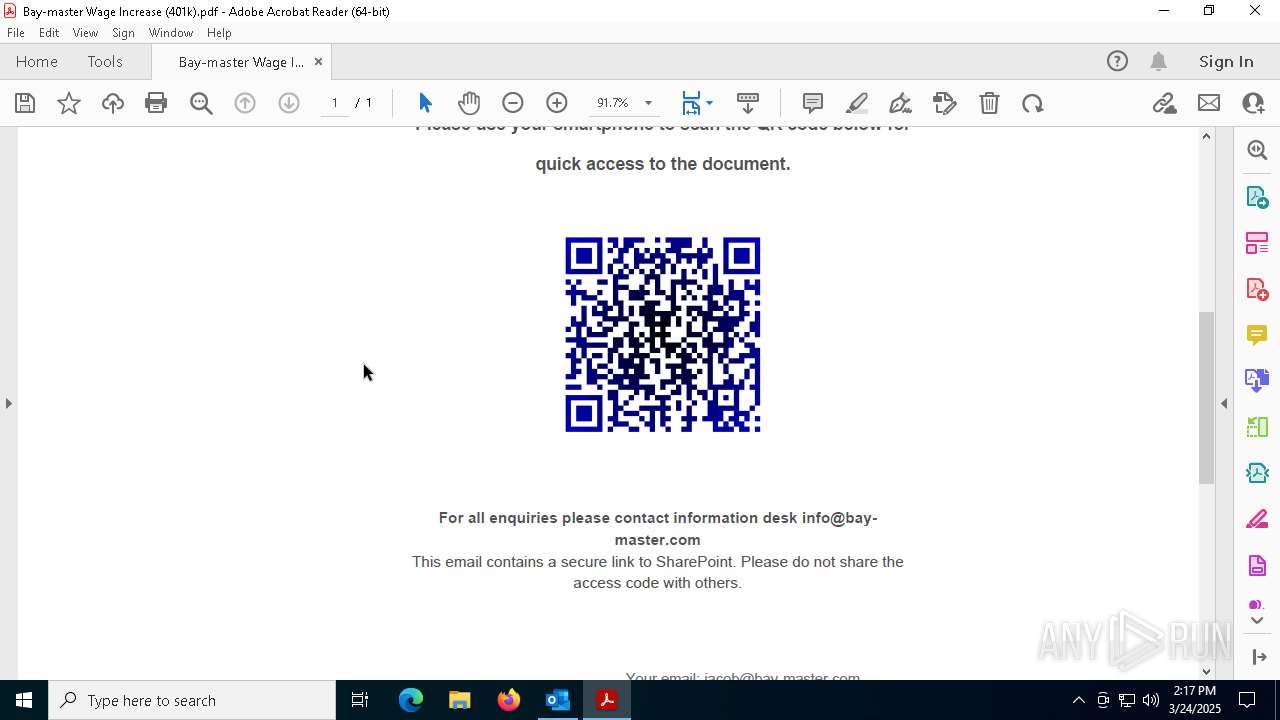Open the Sign menu
The width and height of the screenshot is (1280, 720).
(x=123, y=32)
